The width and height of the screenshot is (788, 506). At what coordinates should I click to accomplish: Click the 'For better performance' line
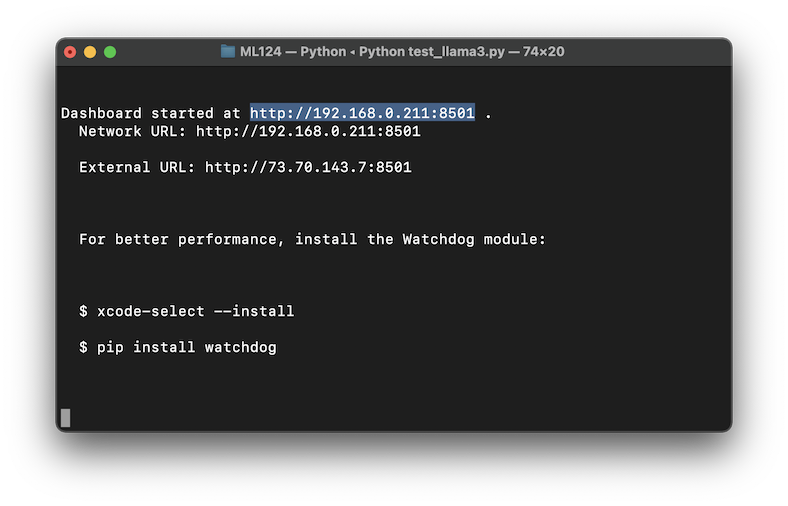coord(312,239)
